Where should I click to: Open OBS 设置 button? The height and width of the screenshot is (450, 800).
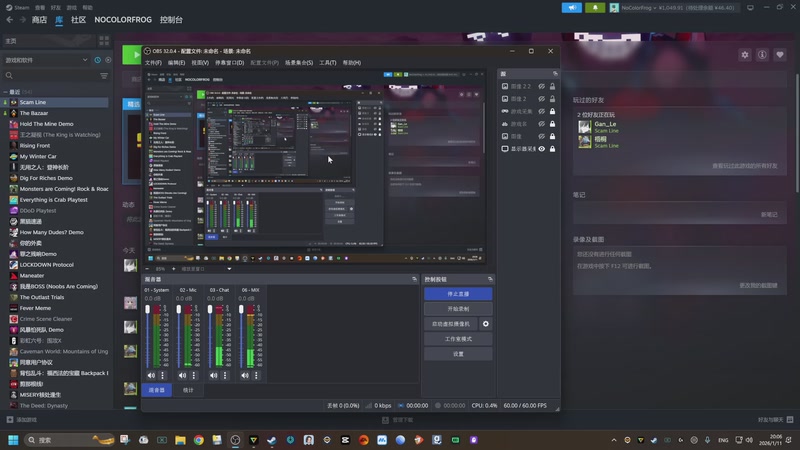click(458, 354)
